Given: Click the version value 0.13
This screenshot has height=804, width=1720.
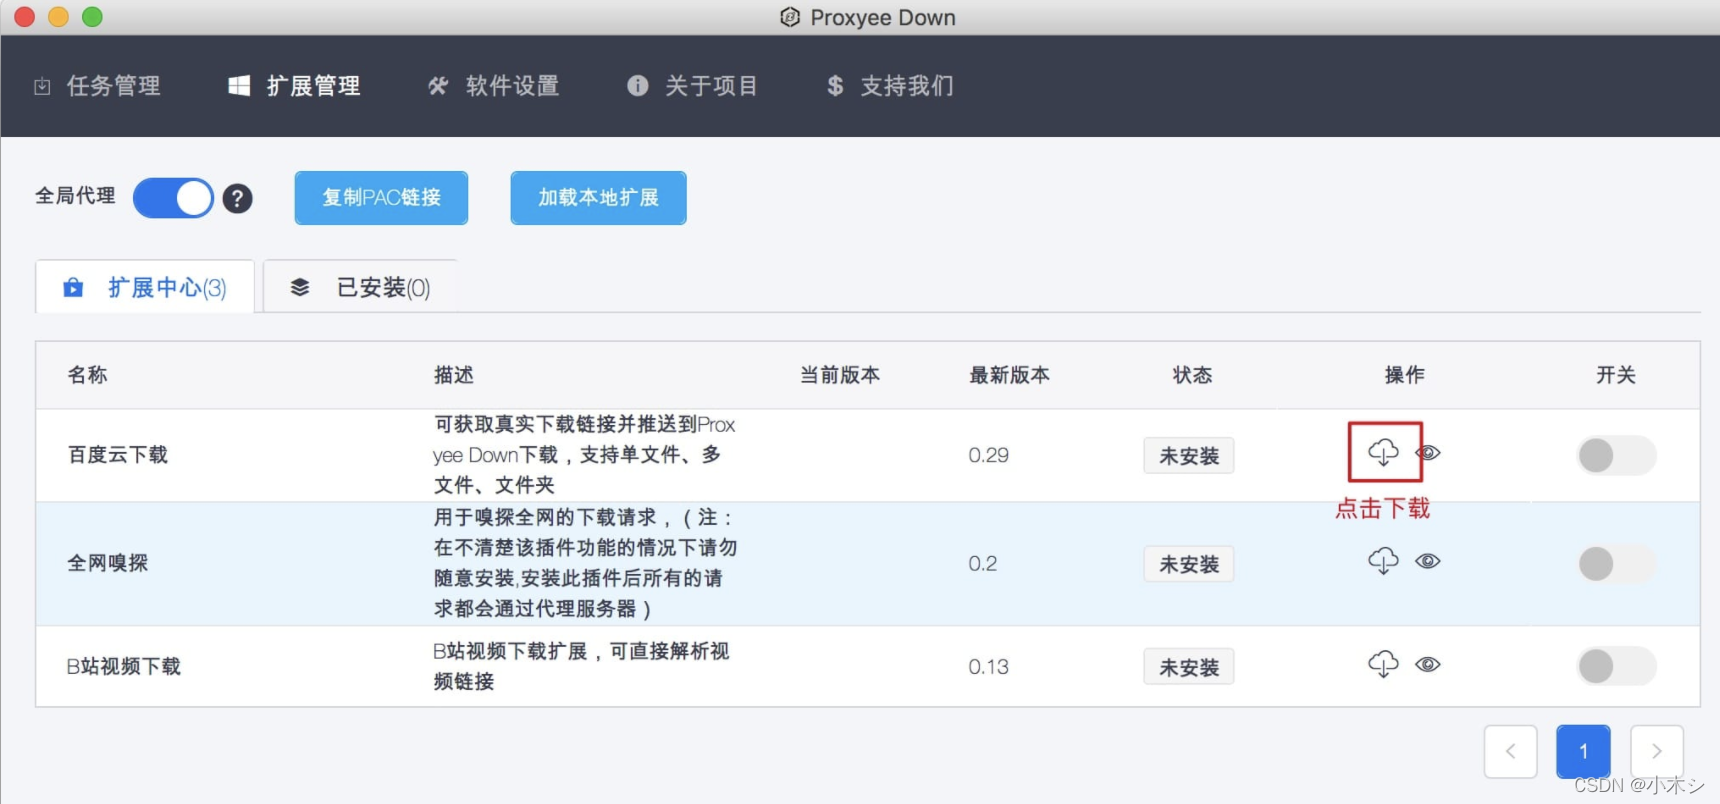Looking at the screenshot, I should (x=988, y=666).
